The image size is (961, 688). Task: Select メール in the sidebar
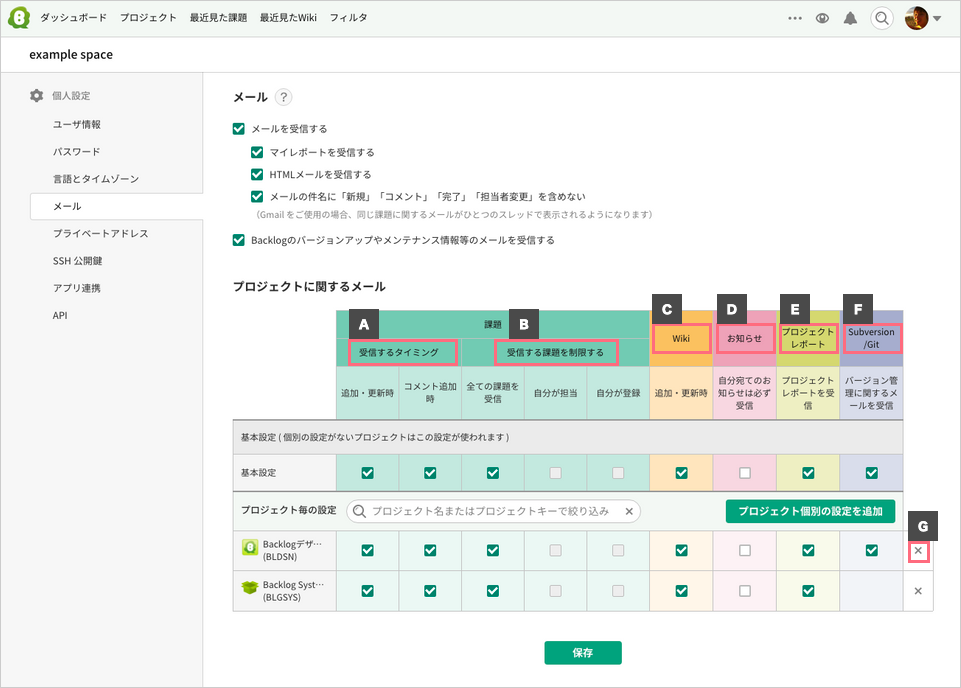click(116, 206)
